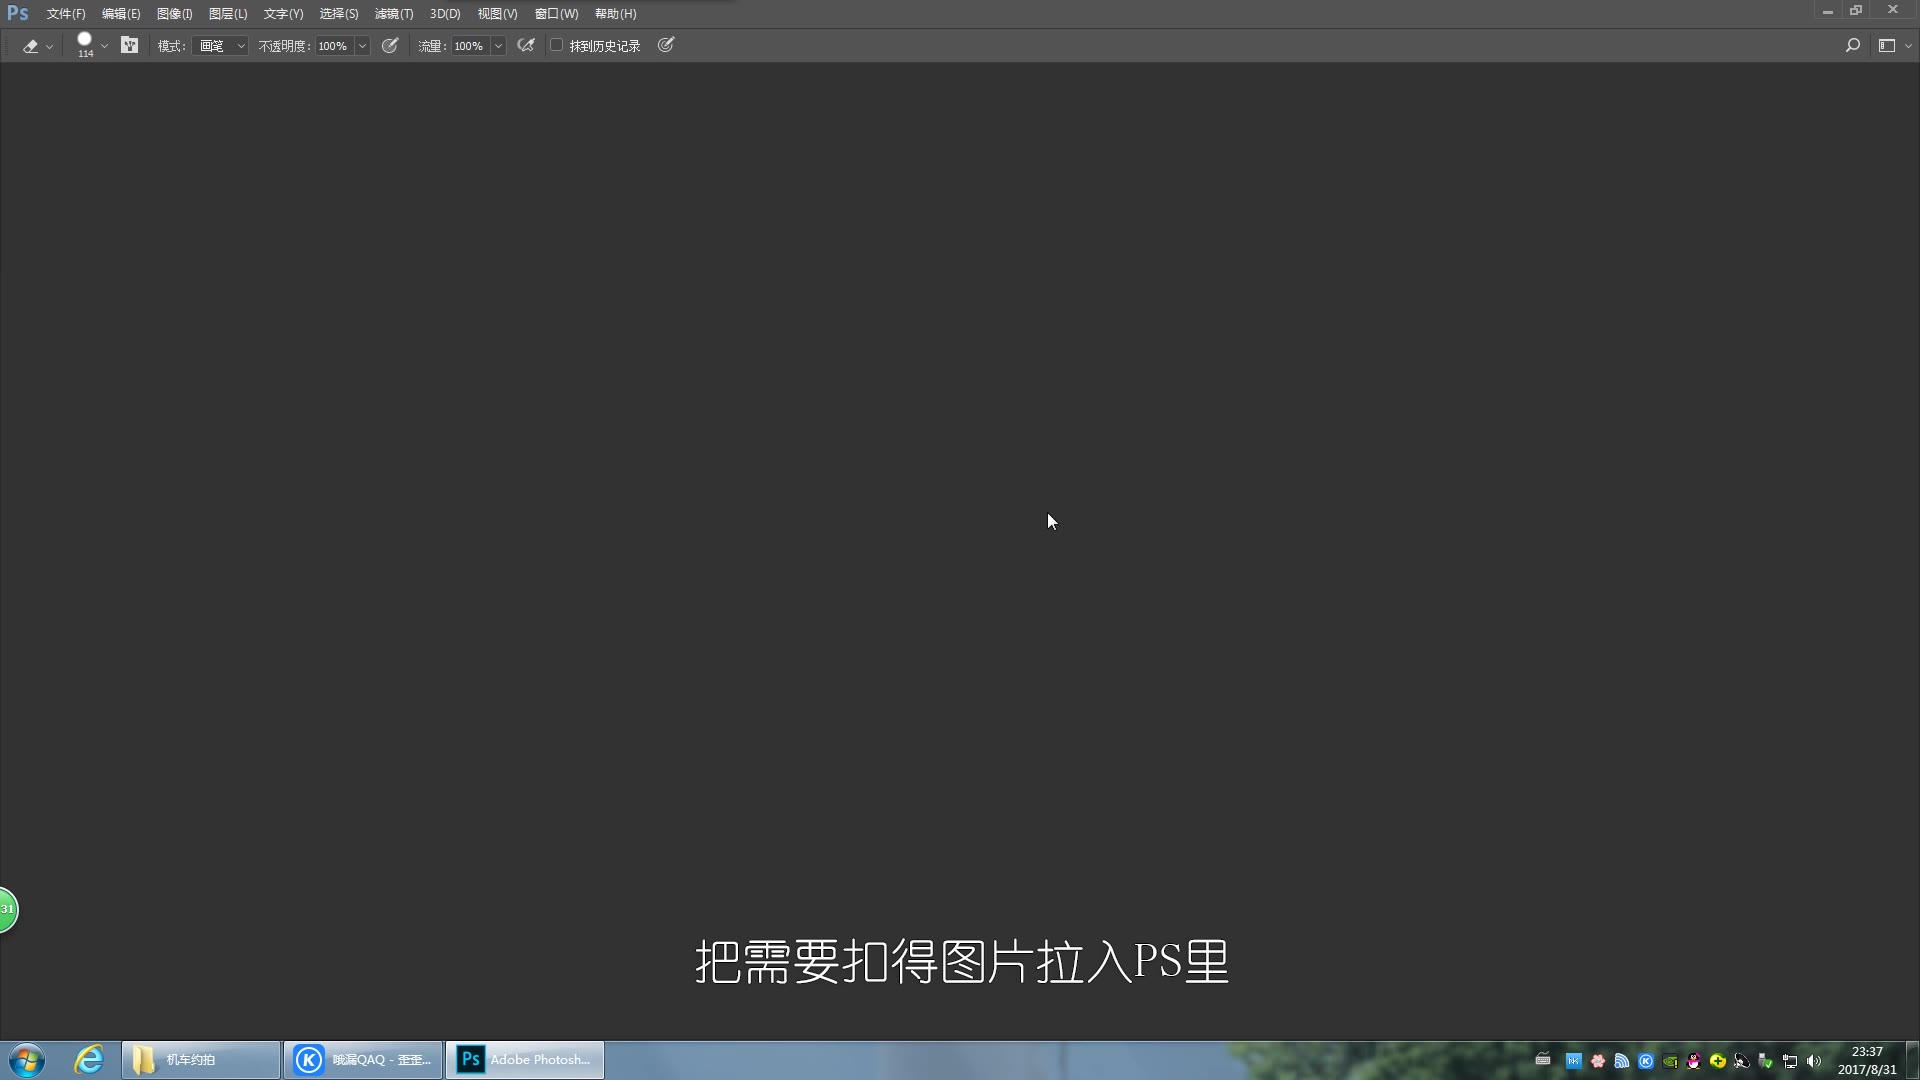Open the 图层(L) menu
The width and height of the screenshot is (1920, 1080).
(228, 14)
